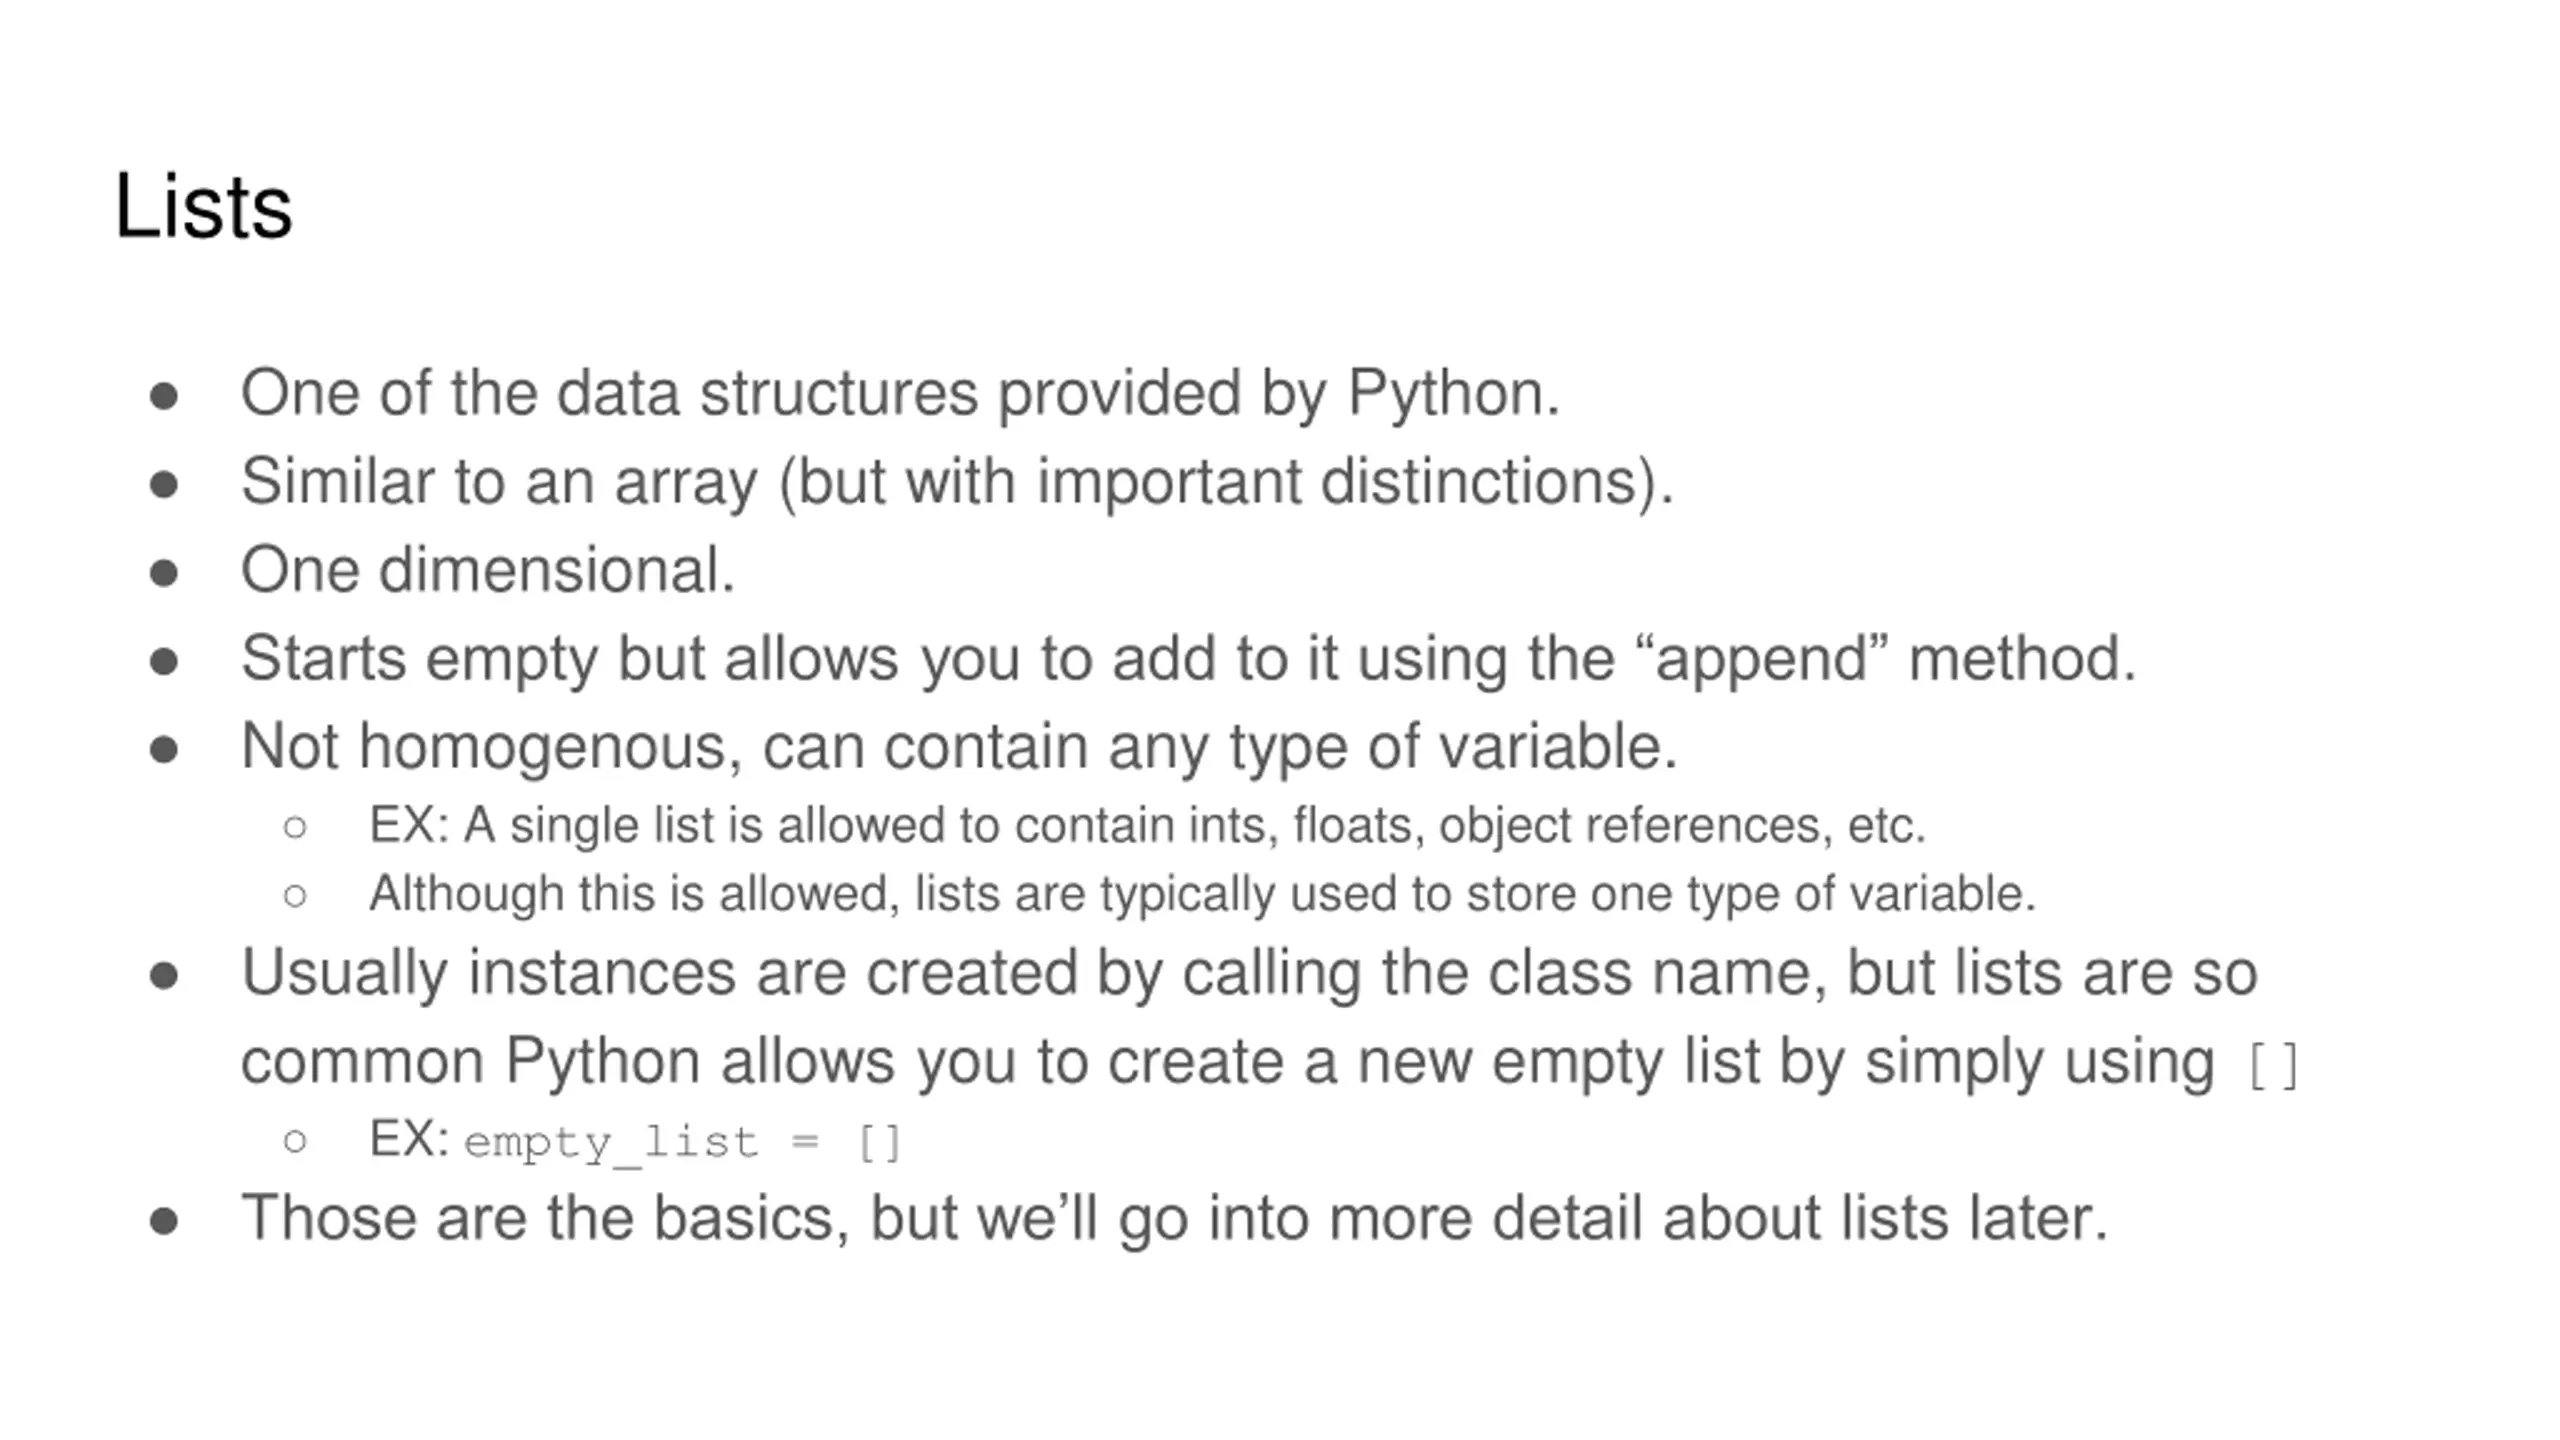Click the word "method" in the append bullet
The image size is (2560, 1440).
pos(2022,660)
